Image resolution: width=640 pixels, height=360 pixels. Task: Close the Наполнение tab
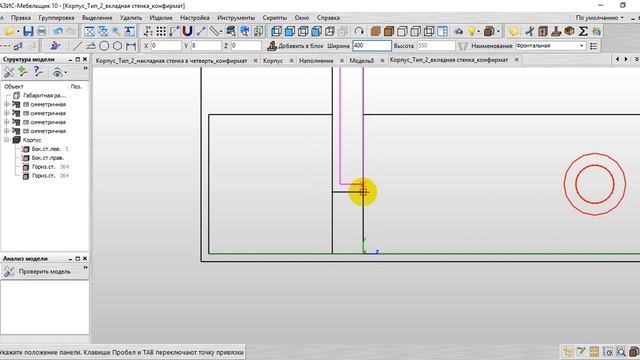342,60
